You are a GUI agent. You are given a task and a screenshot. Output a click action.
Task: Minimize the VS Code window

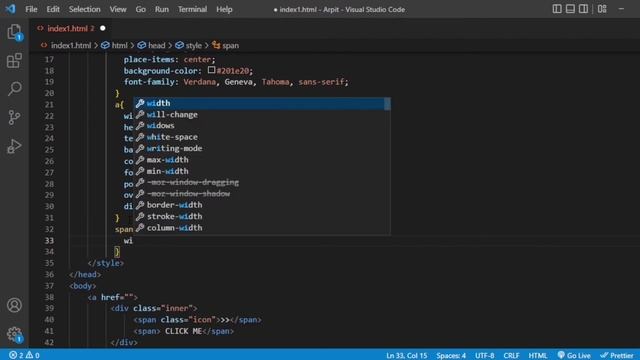tap(621, 9)
